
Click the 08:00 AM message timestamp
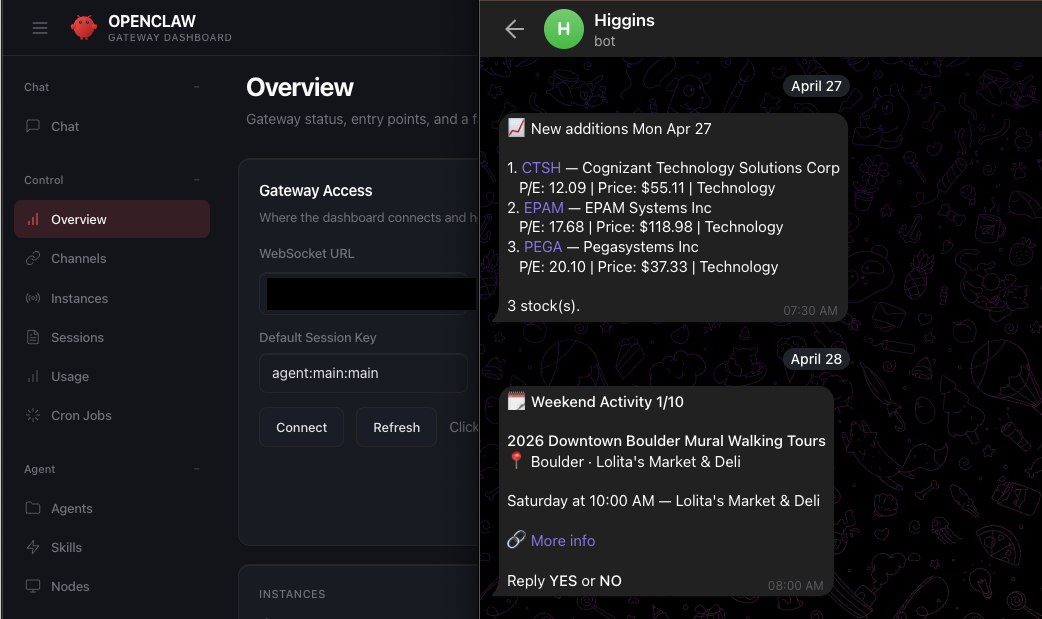tap(795, 586)
